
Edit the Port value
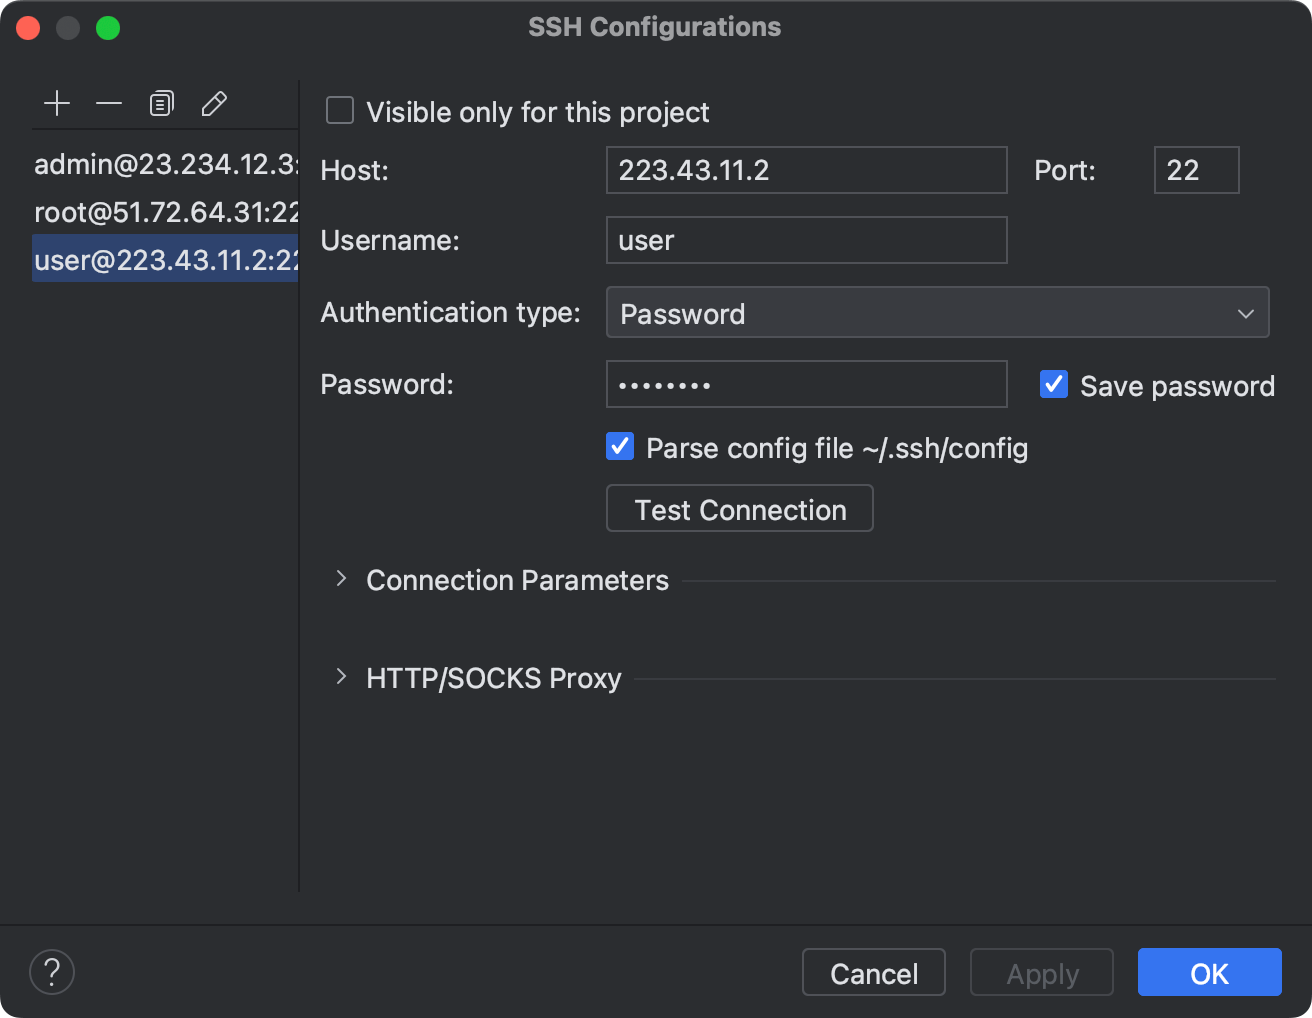[1196, 170]
